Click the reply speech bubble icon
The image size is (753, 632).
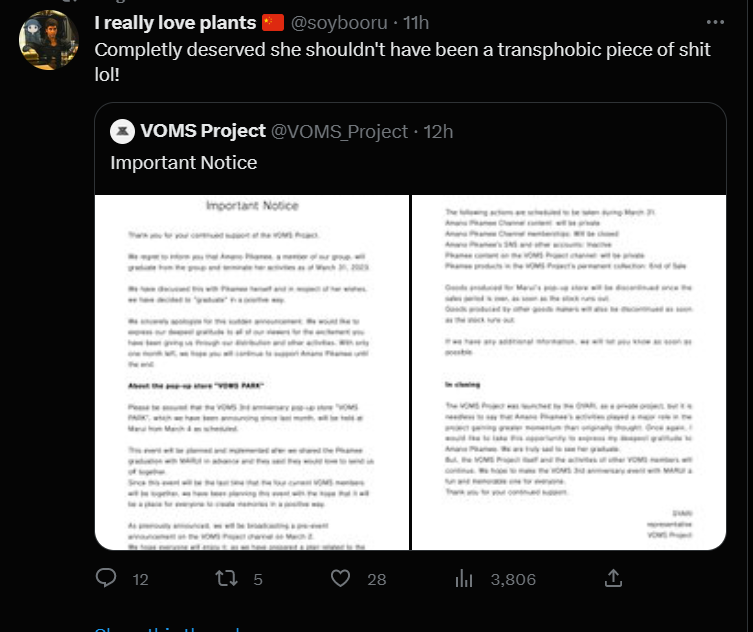point(106,578)
